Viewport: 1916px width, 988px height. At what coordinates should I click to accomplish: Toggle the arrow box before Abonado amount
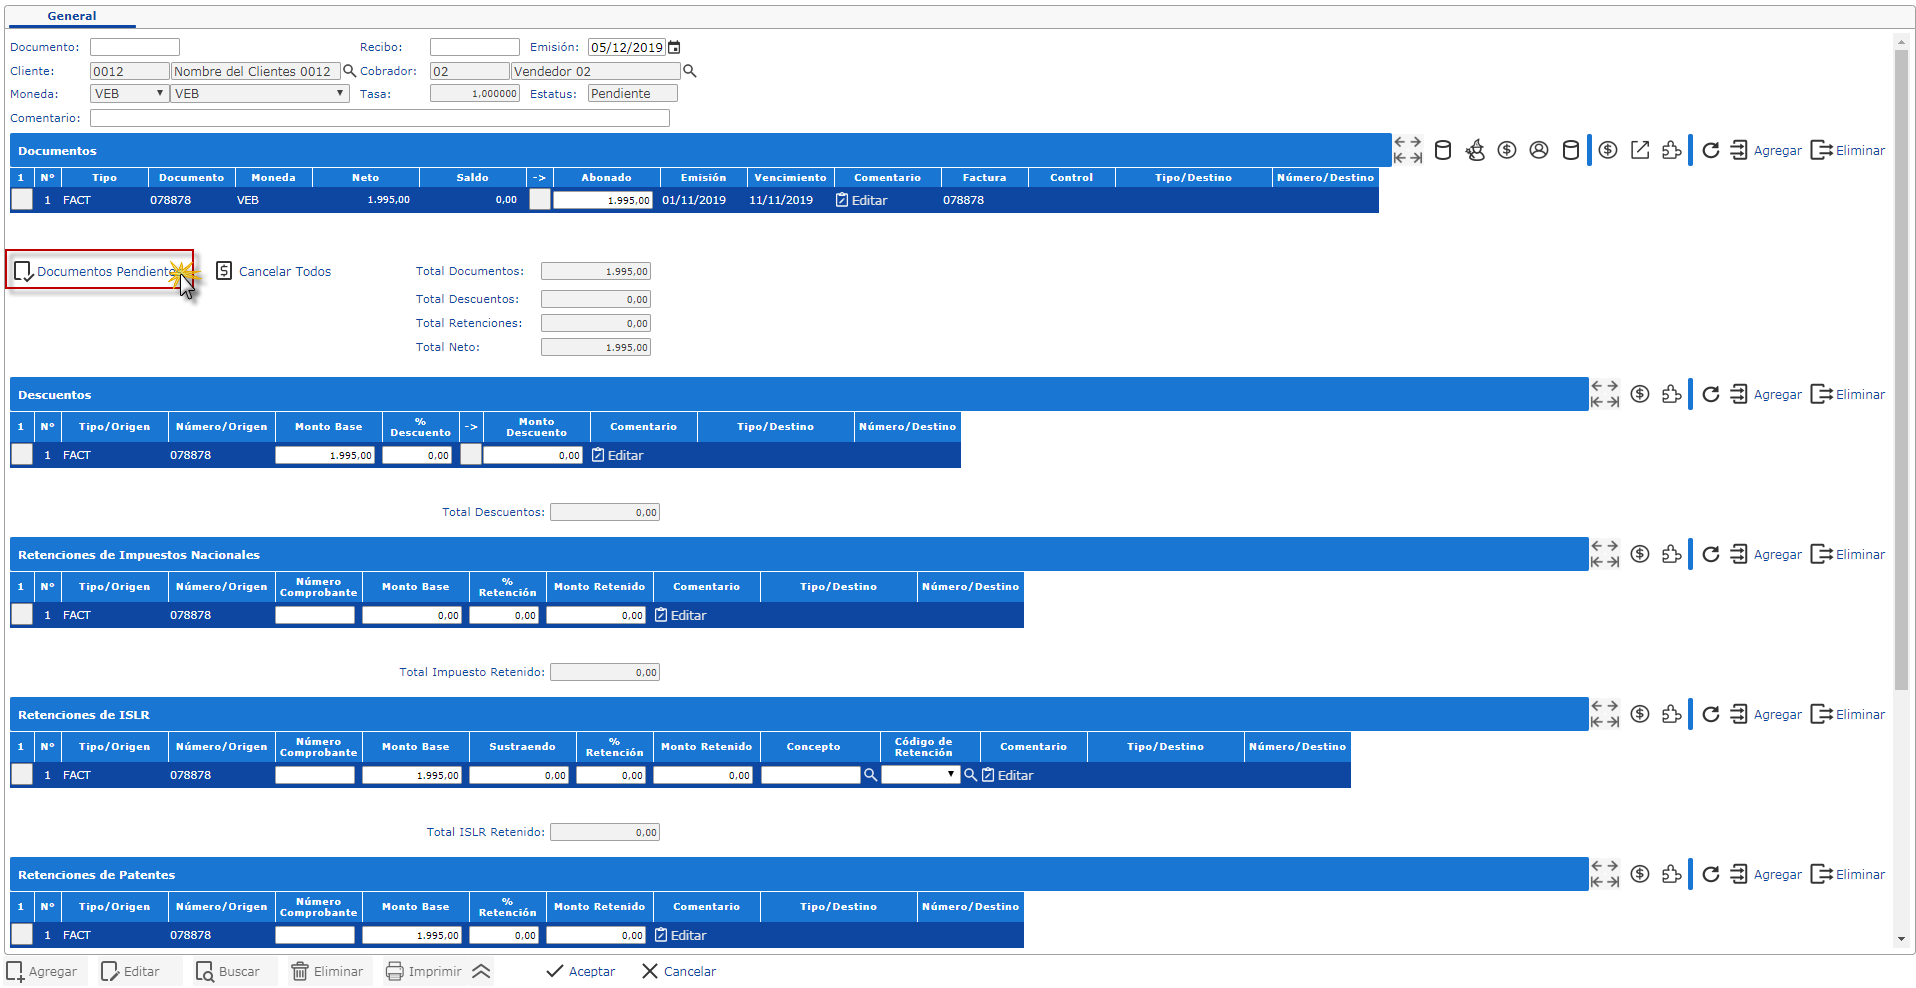point(540,200)
